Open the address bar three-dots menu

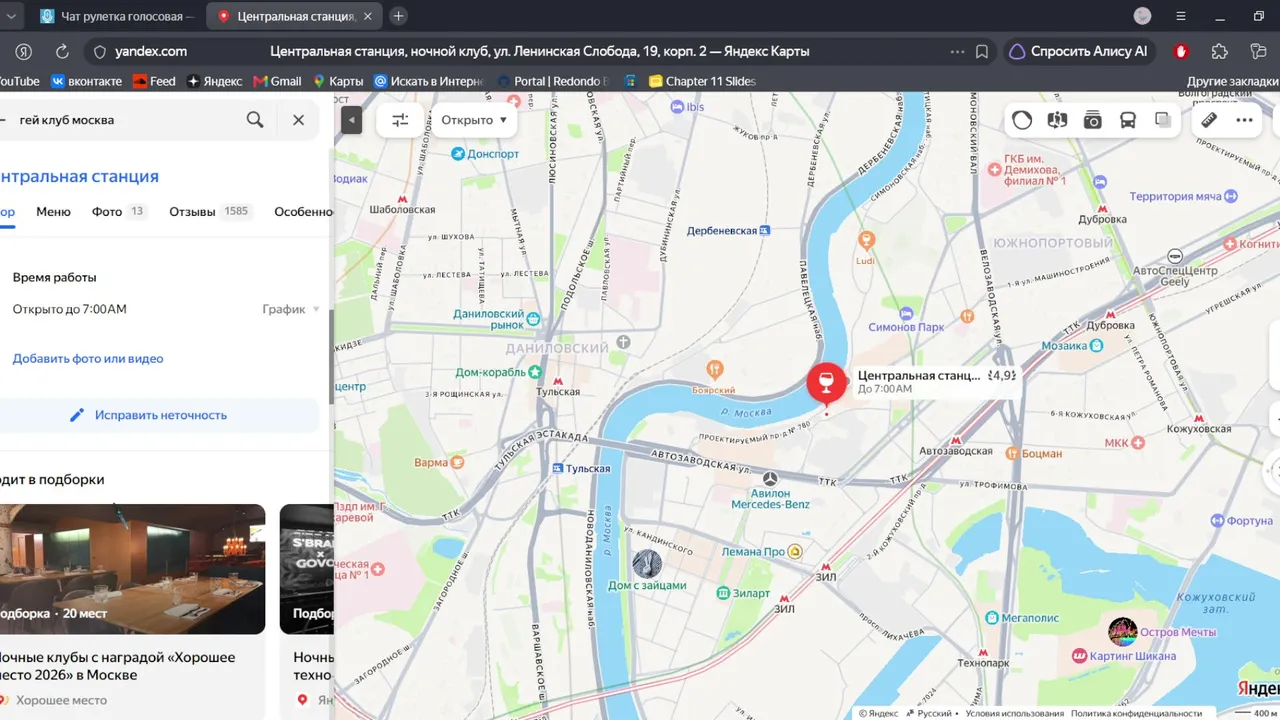[x=957, y=52]
